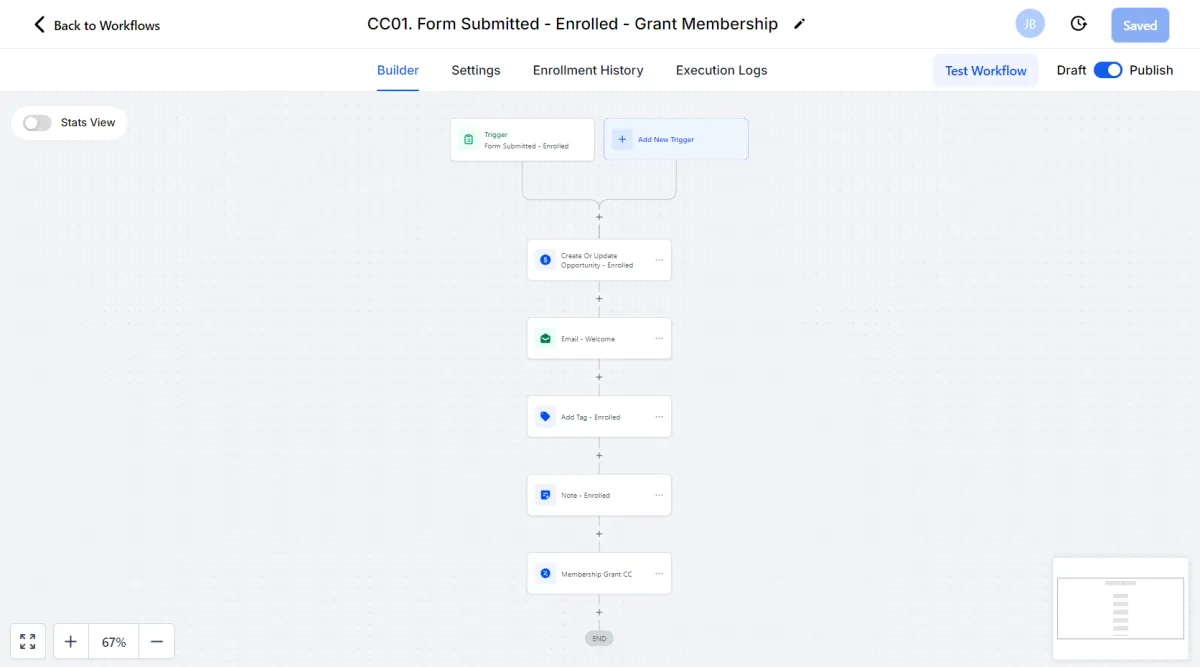Viewport: 1200px width, 667px height.
Task: Click the Email - Welcome envelope icon
Action: (545, 338)
